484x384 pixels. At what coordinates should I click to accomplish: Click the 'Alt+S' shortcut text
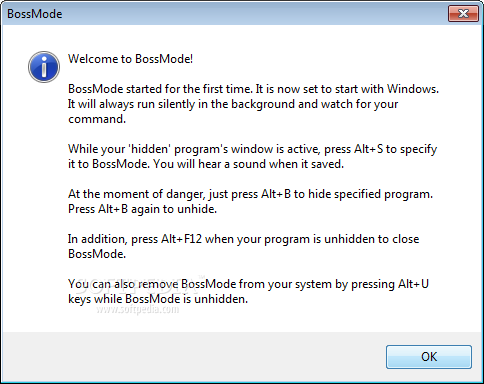coord(368,149)
